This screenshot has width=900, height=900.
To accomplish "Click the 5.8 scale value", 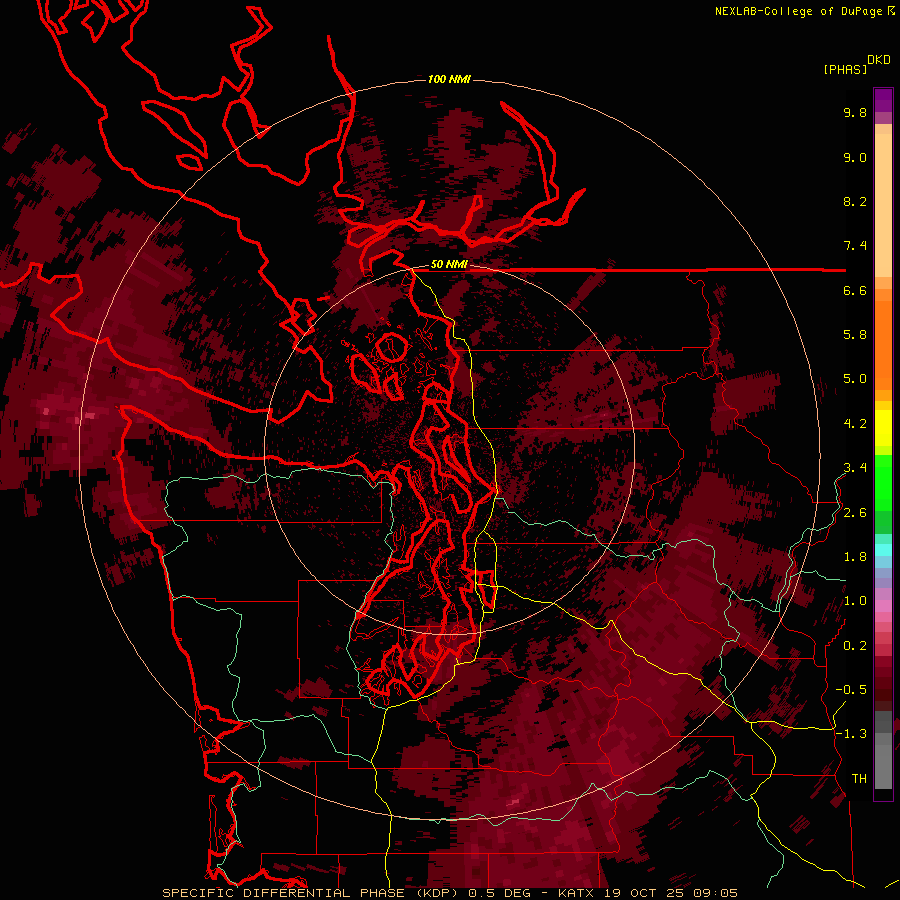I will 855,335.
